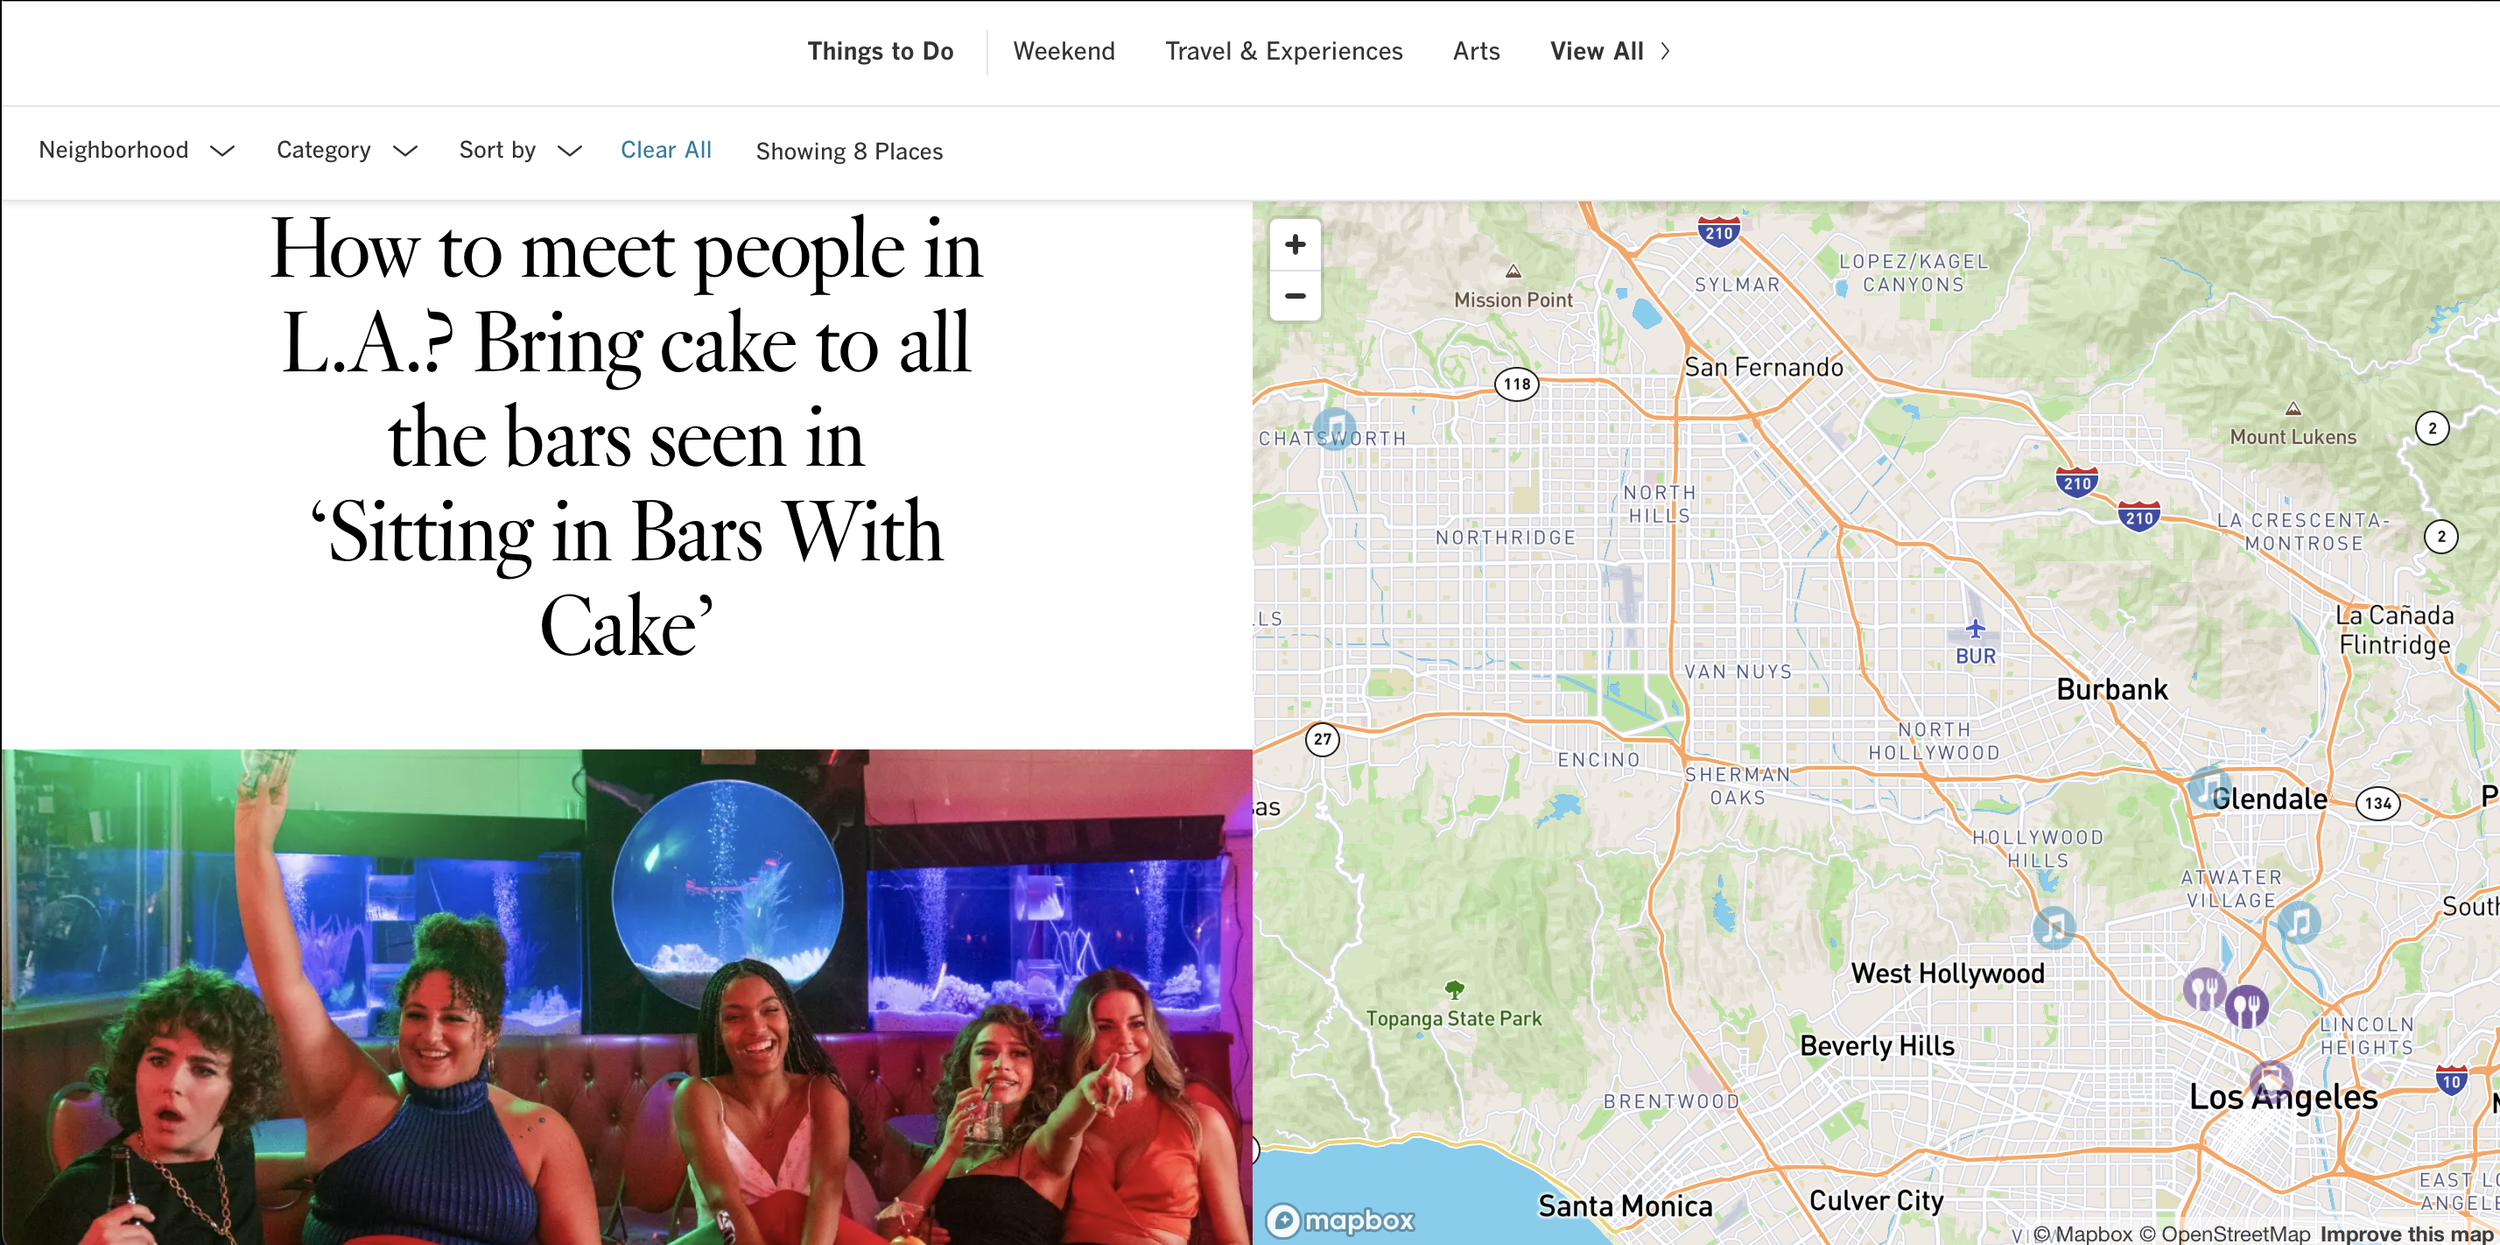Switch to the Arts section
The image size is (2500, 1245).
point(1475,51)
